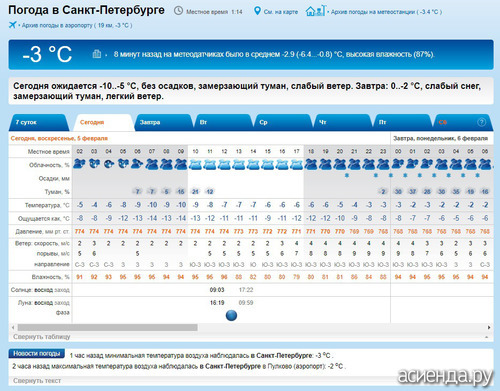Click the cloudiness icon for hour 04 today
Image resolution: width=500 pixels, height=391 pixels.
coord(108,164)
